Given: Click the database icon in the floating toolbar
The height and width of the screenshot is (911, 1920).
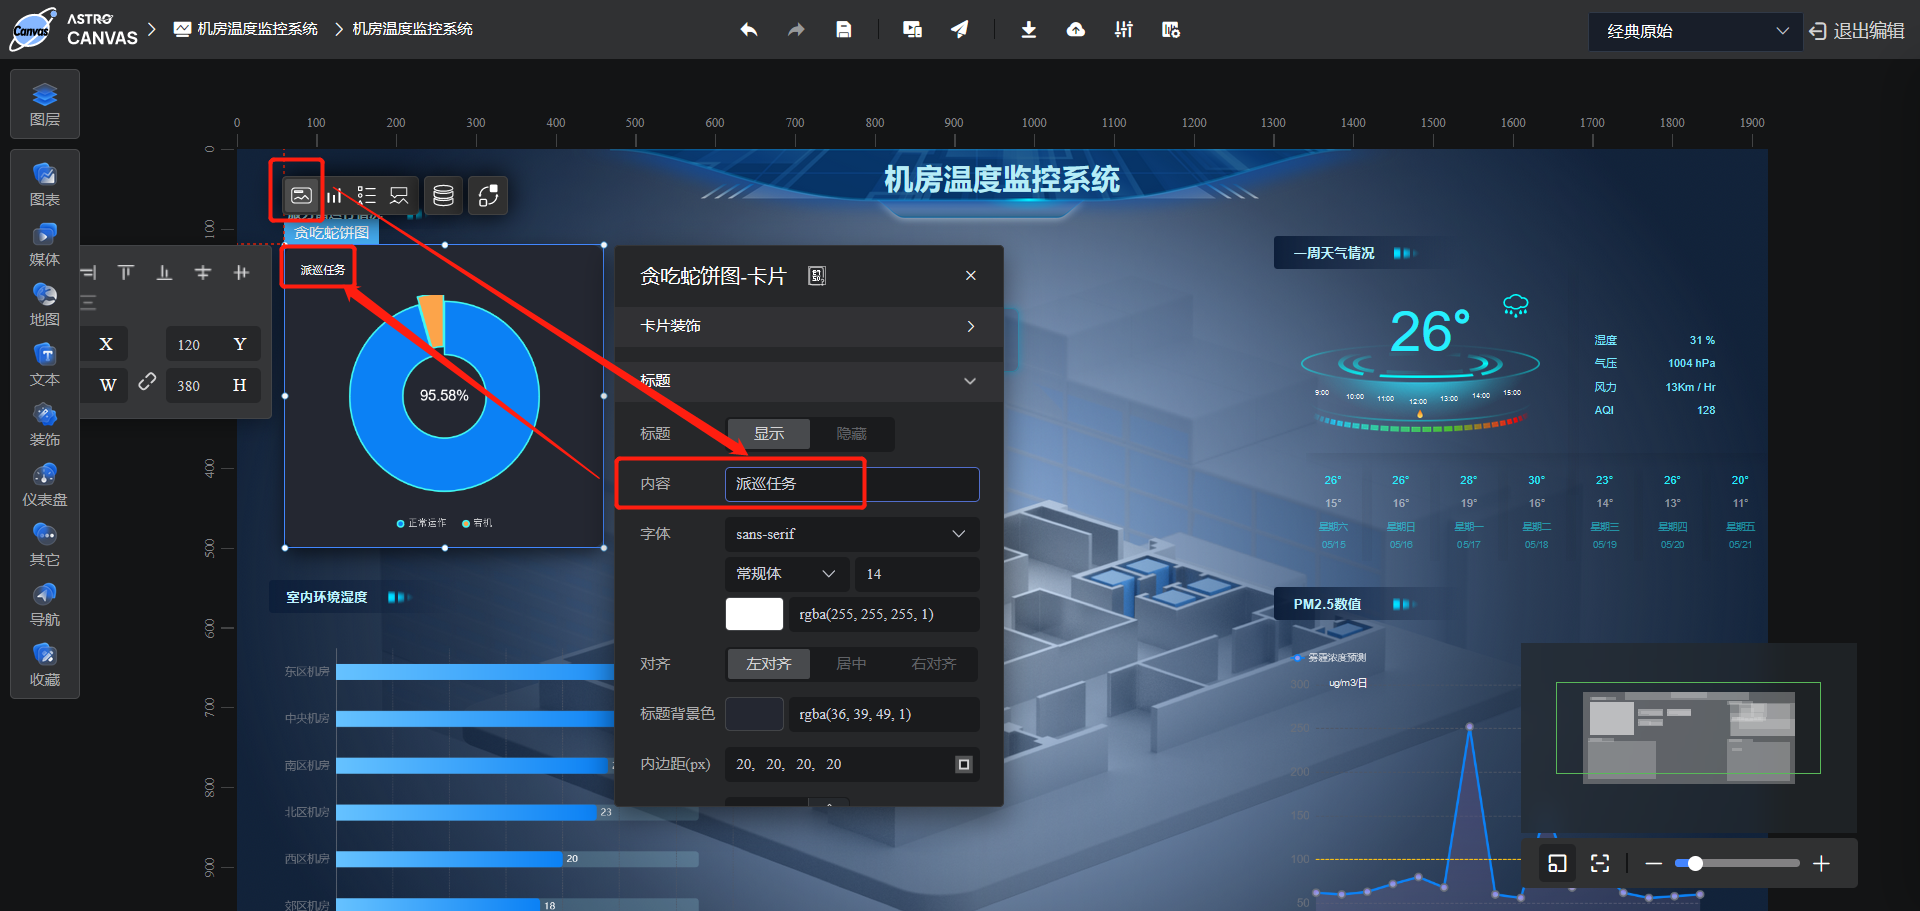Looking at the screenshot, I should (443, 195).
